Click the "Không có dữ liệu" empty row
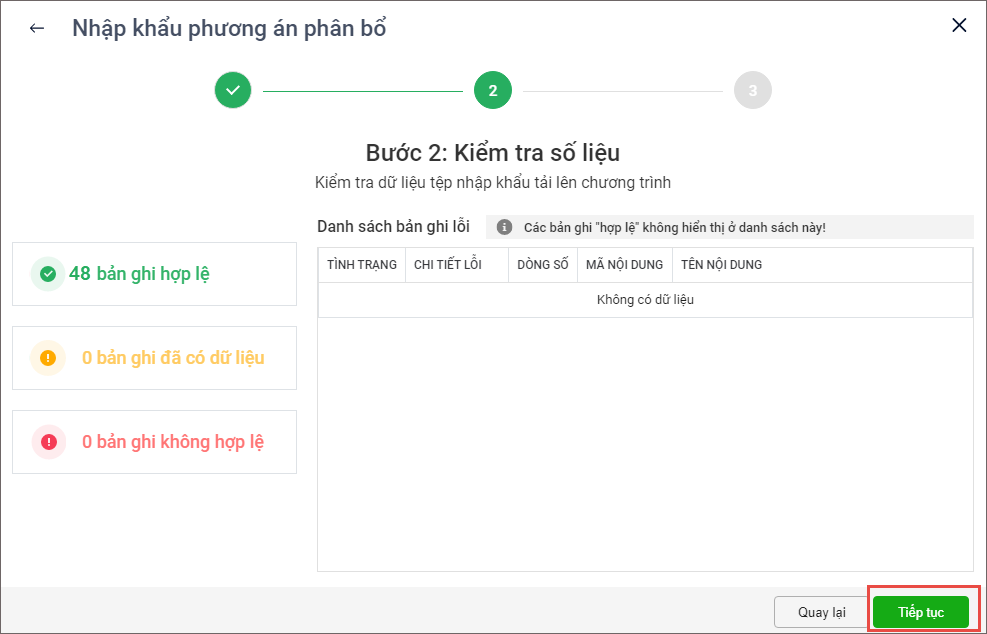Screen dimensions: 987x634 click(645, 300)
